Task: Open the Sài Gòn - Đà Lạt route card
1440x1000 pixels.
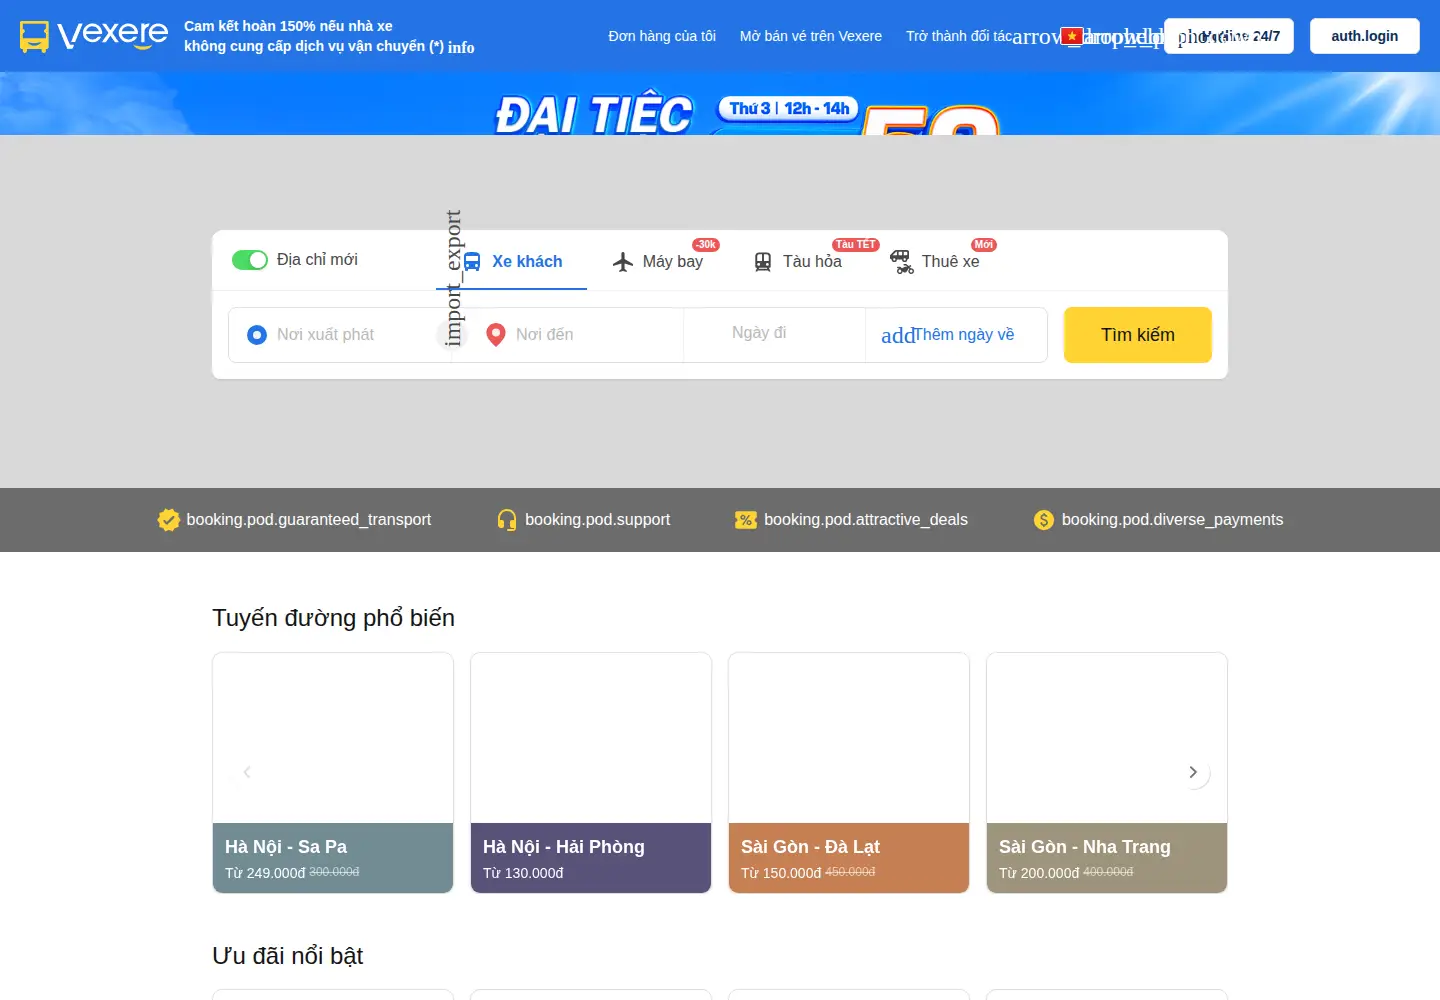Action: (849, 773)
